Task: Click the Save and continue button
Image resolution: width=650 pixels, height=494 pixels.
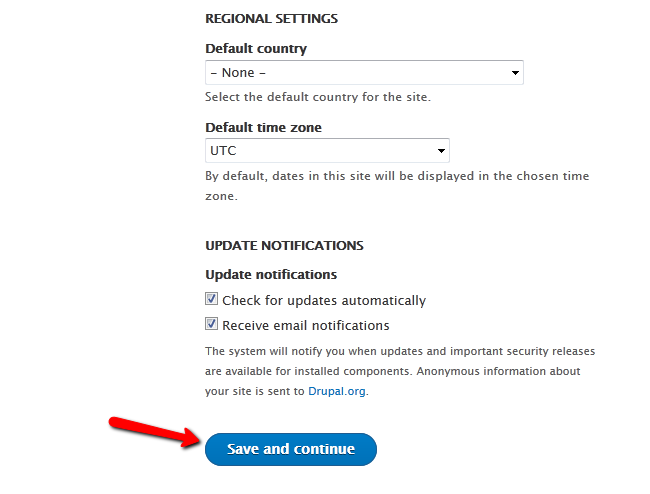Action: tap(291, 449)
